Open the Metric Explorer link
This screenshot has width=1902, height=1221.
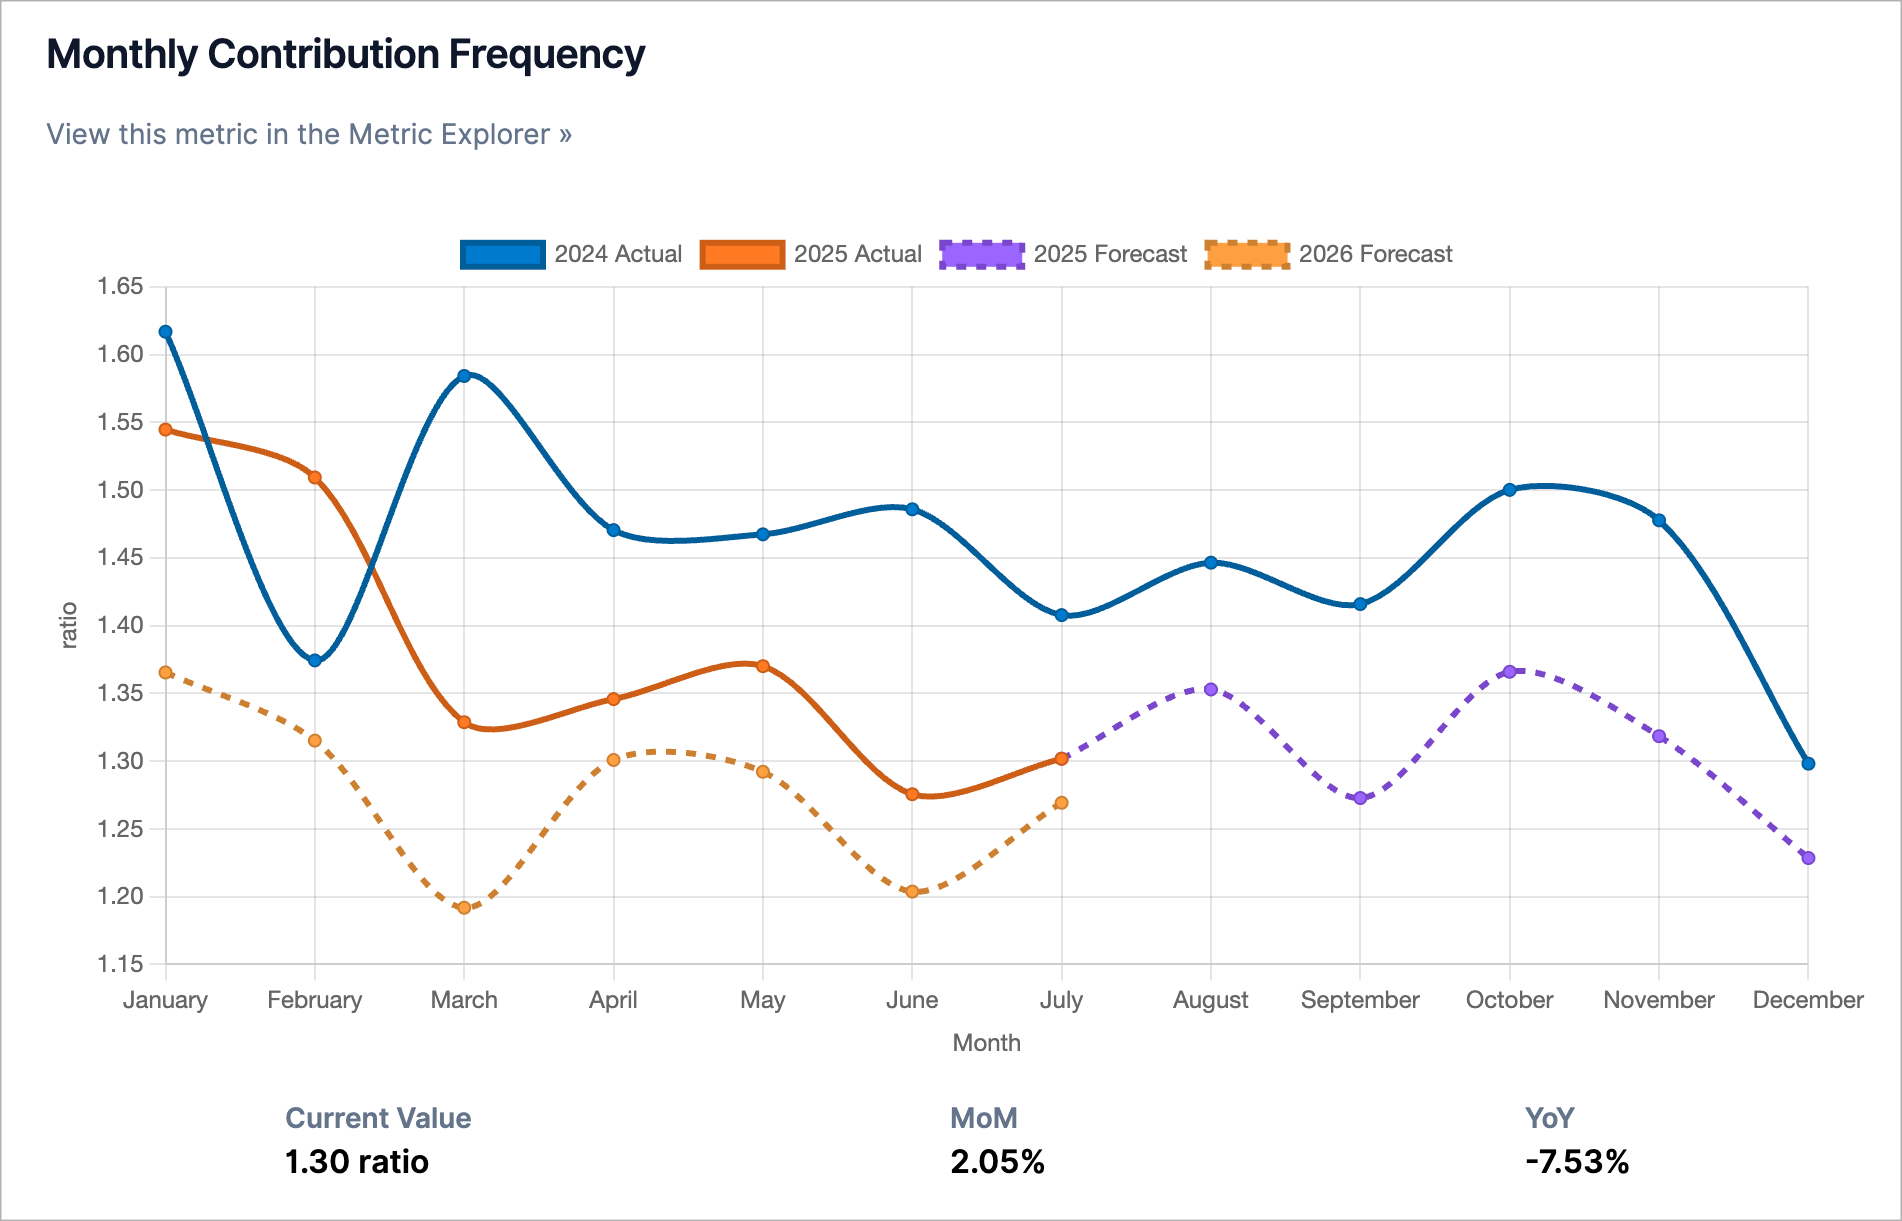(309, 134)
